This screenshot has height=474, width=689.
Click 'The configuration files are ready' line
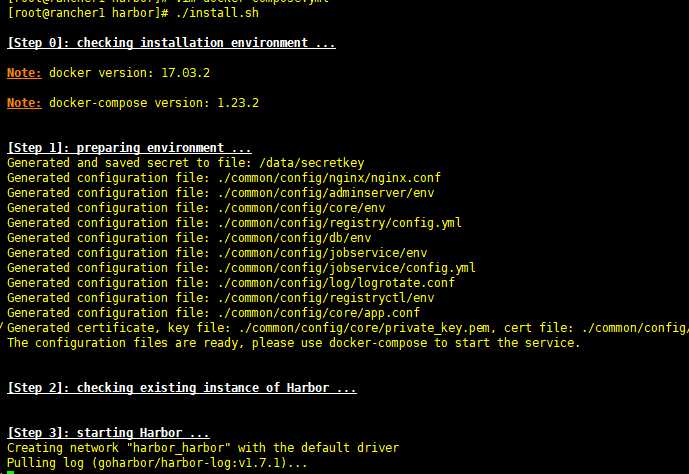(x=294, y=343)
